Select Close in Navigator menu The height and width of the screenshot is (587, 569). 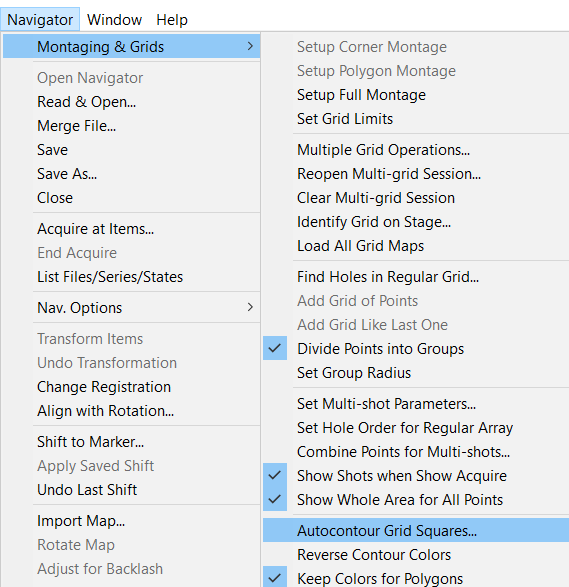tap(131, 198)
